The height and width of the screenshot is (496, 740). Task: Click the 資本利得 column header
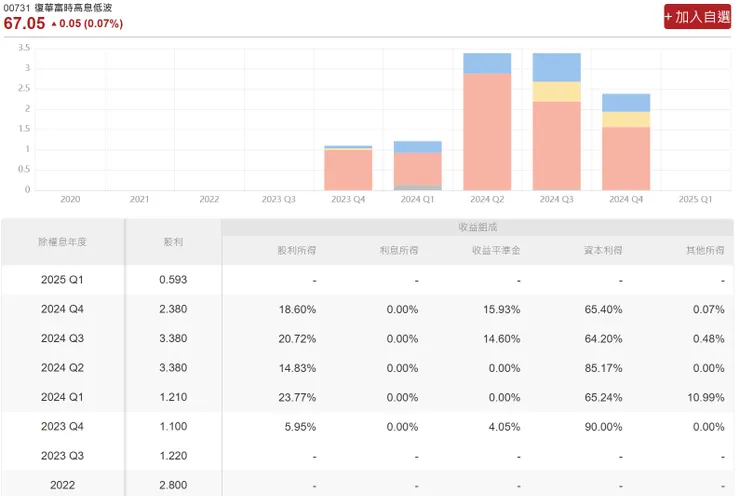[x=603, y=250]
